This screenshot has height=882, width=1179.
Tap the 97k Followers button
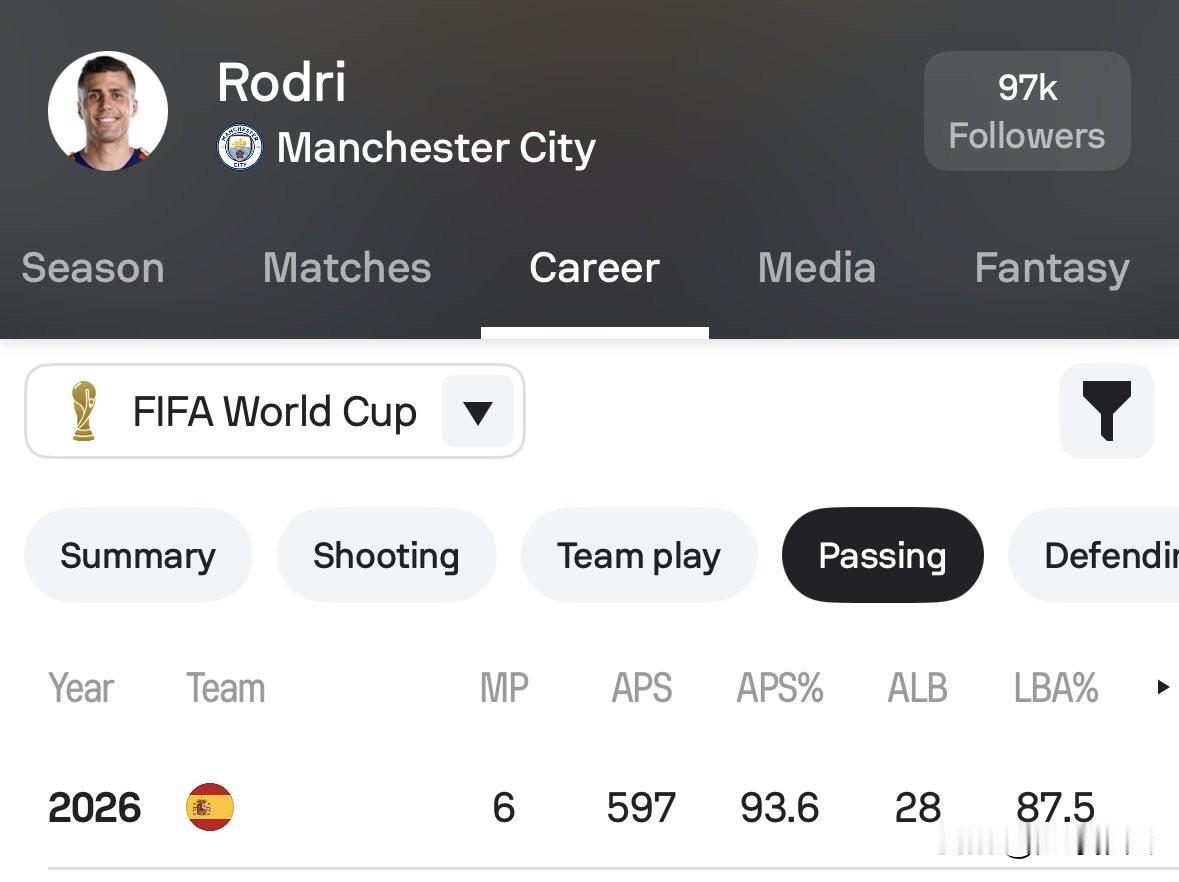pyautogui.click(x=1027, y=111)
